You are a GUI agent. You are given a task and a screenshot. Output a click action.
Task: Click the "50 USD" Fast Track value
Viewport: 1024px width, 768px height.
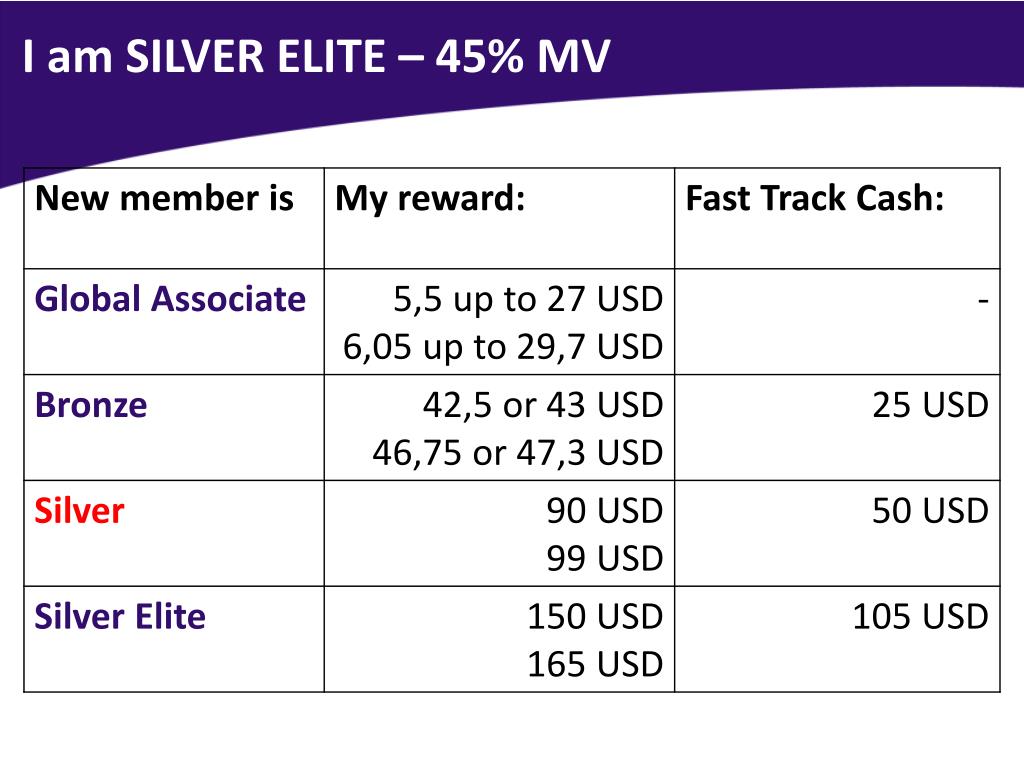coord(930,511)
